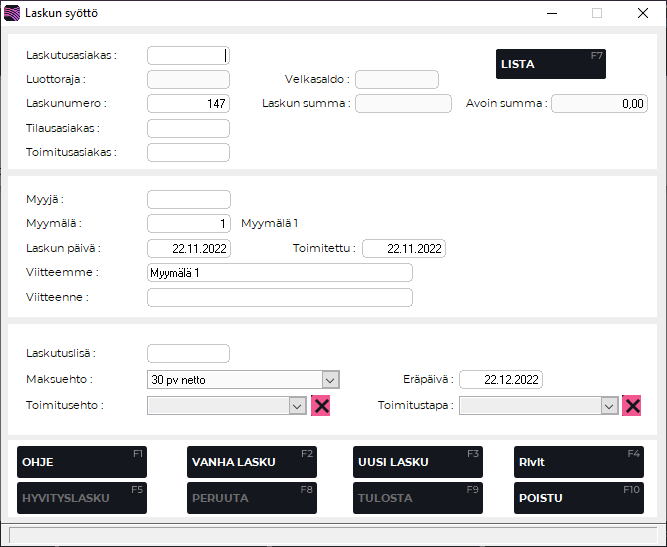Select the Tilausasiakas input field

[x=188, y=128]
